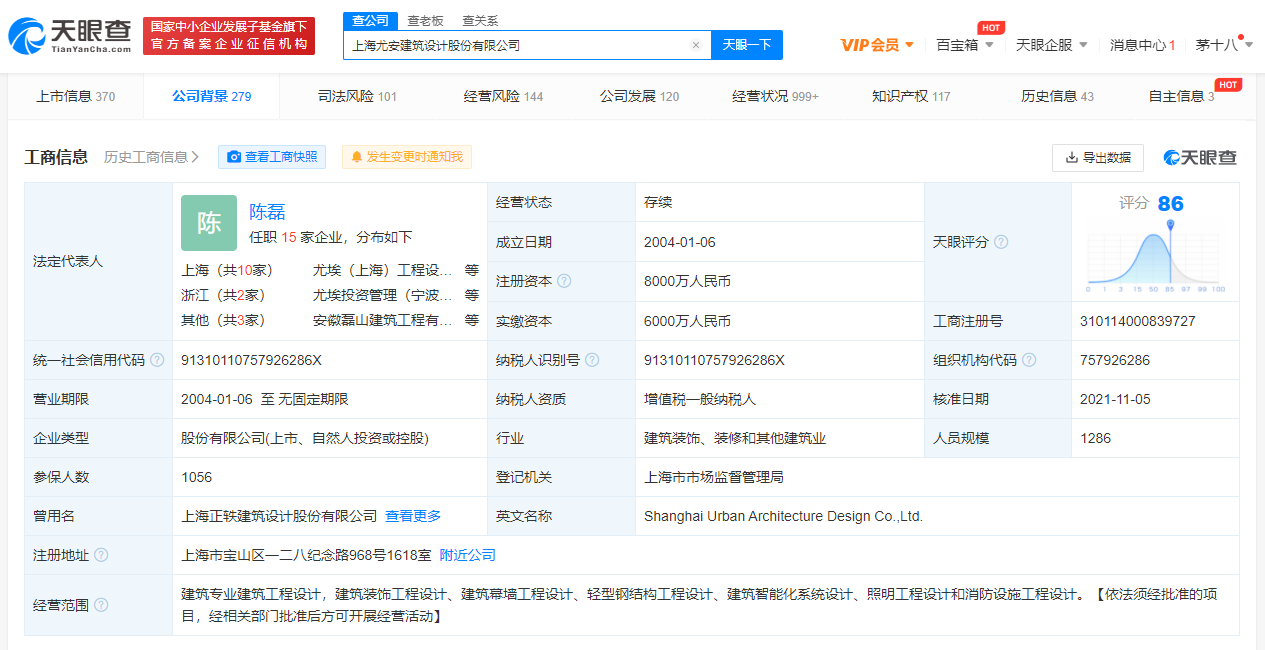Switch to the 司法风险 tab
The image size is (1265, 650).
coord(357,96)
